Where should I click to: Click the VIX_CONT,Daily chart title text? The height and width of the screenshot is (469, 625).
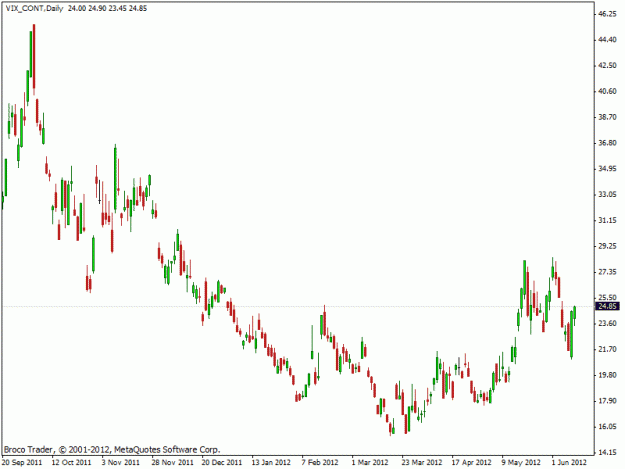click(x=34, y=8)
